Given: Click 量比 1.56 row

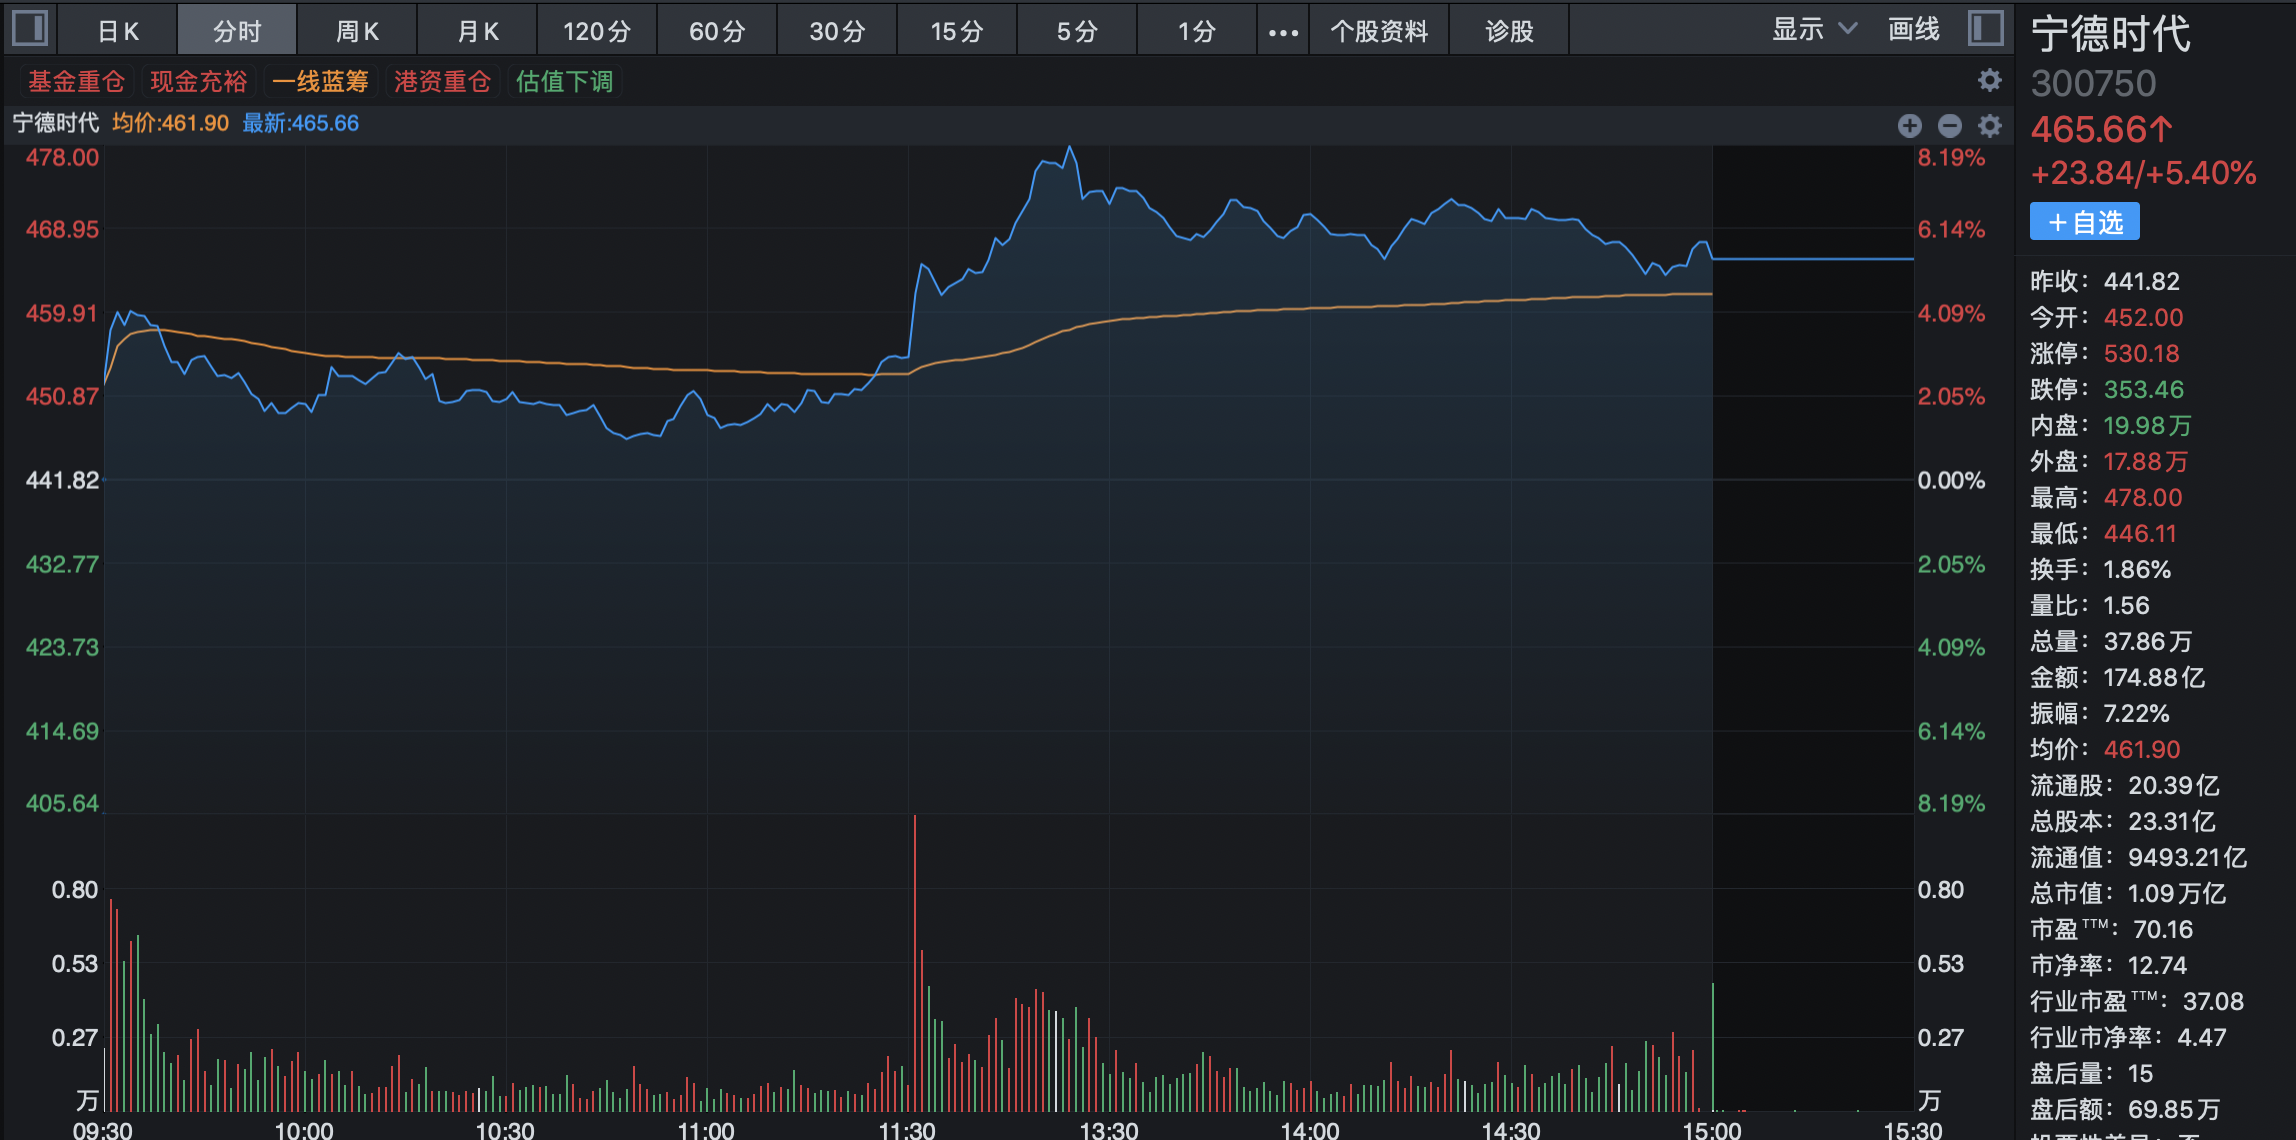Looking at the screenshot, I should coord(2090,605).
